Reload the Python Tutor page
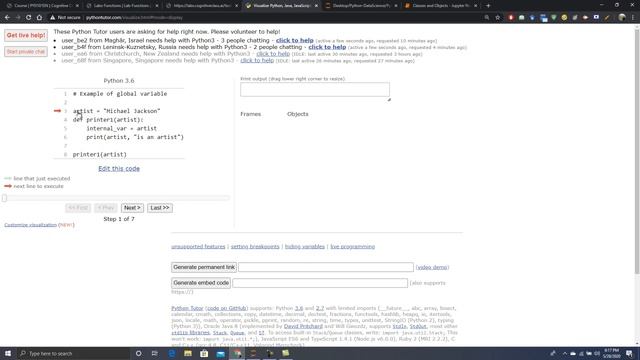This screenshot has height=360, width=640. 29,18
